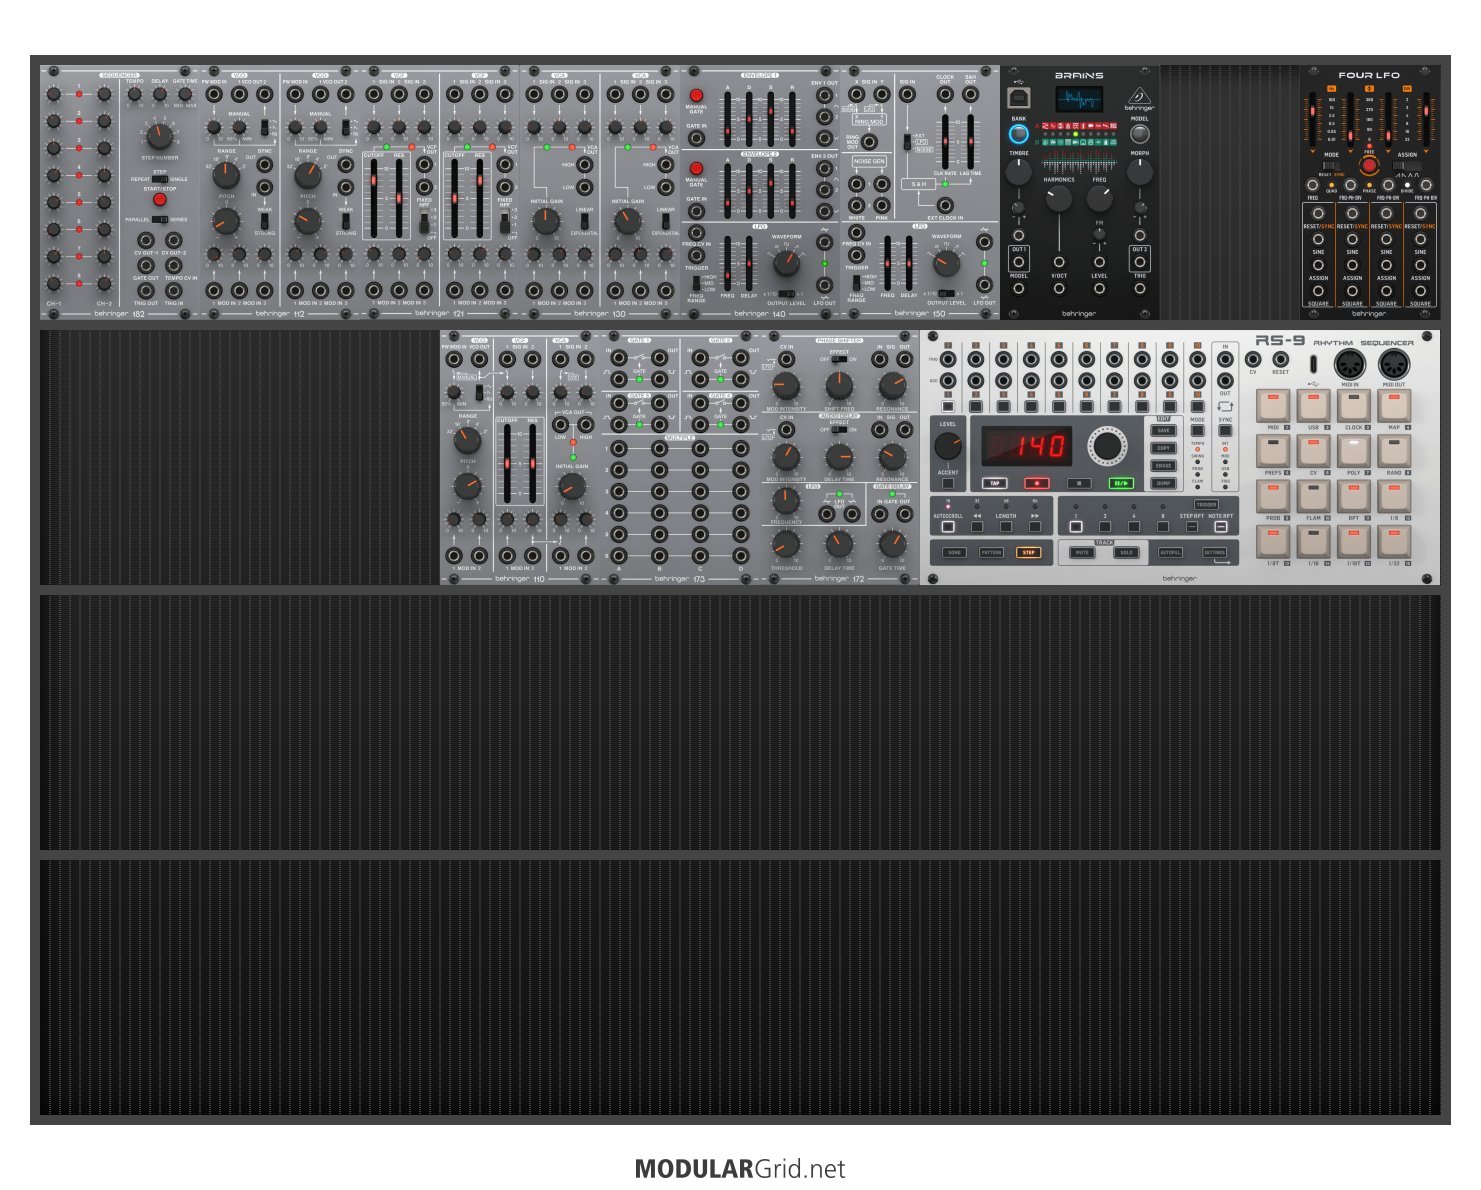The width and height of the screenshot is (1481, 1190).
Task: Toggle the Mode switch on Four LFO
Action: [x=1331, y=166]
